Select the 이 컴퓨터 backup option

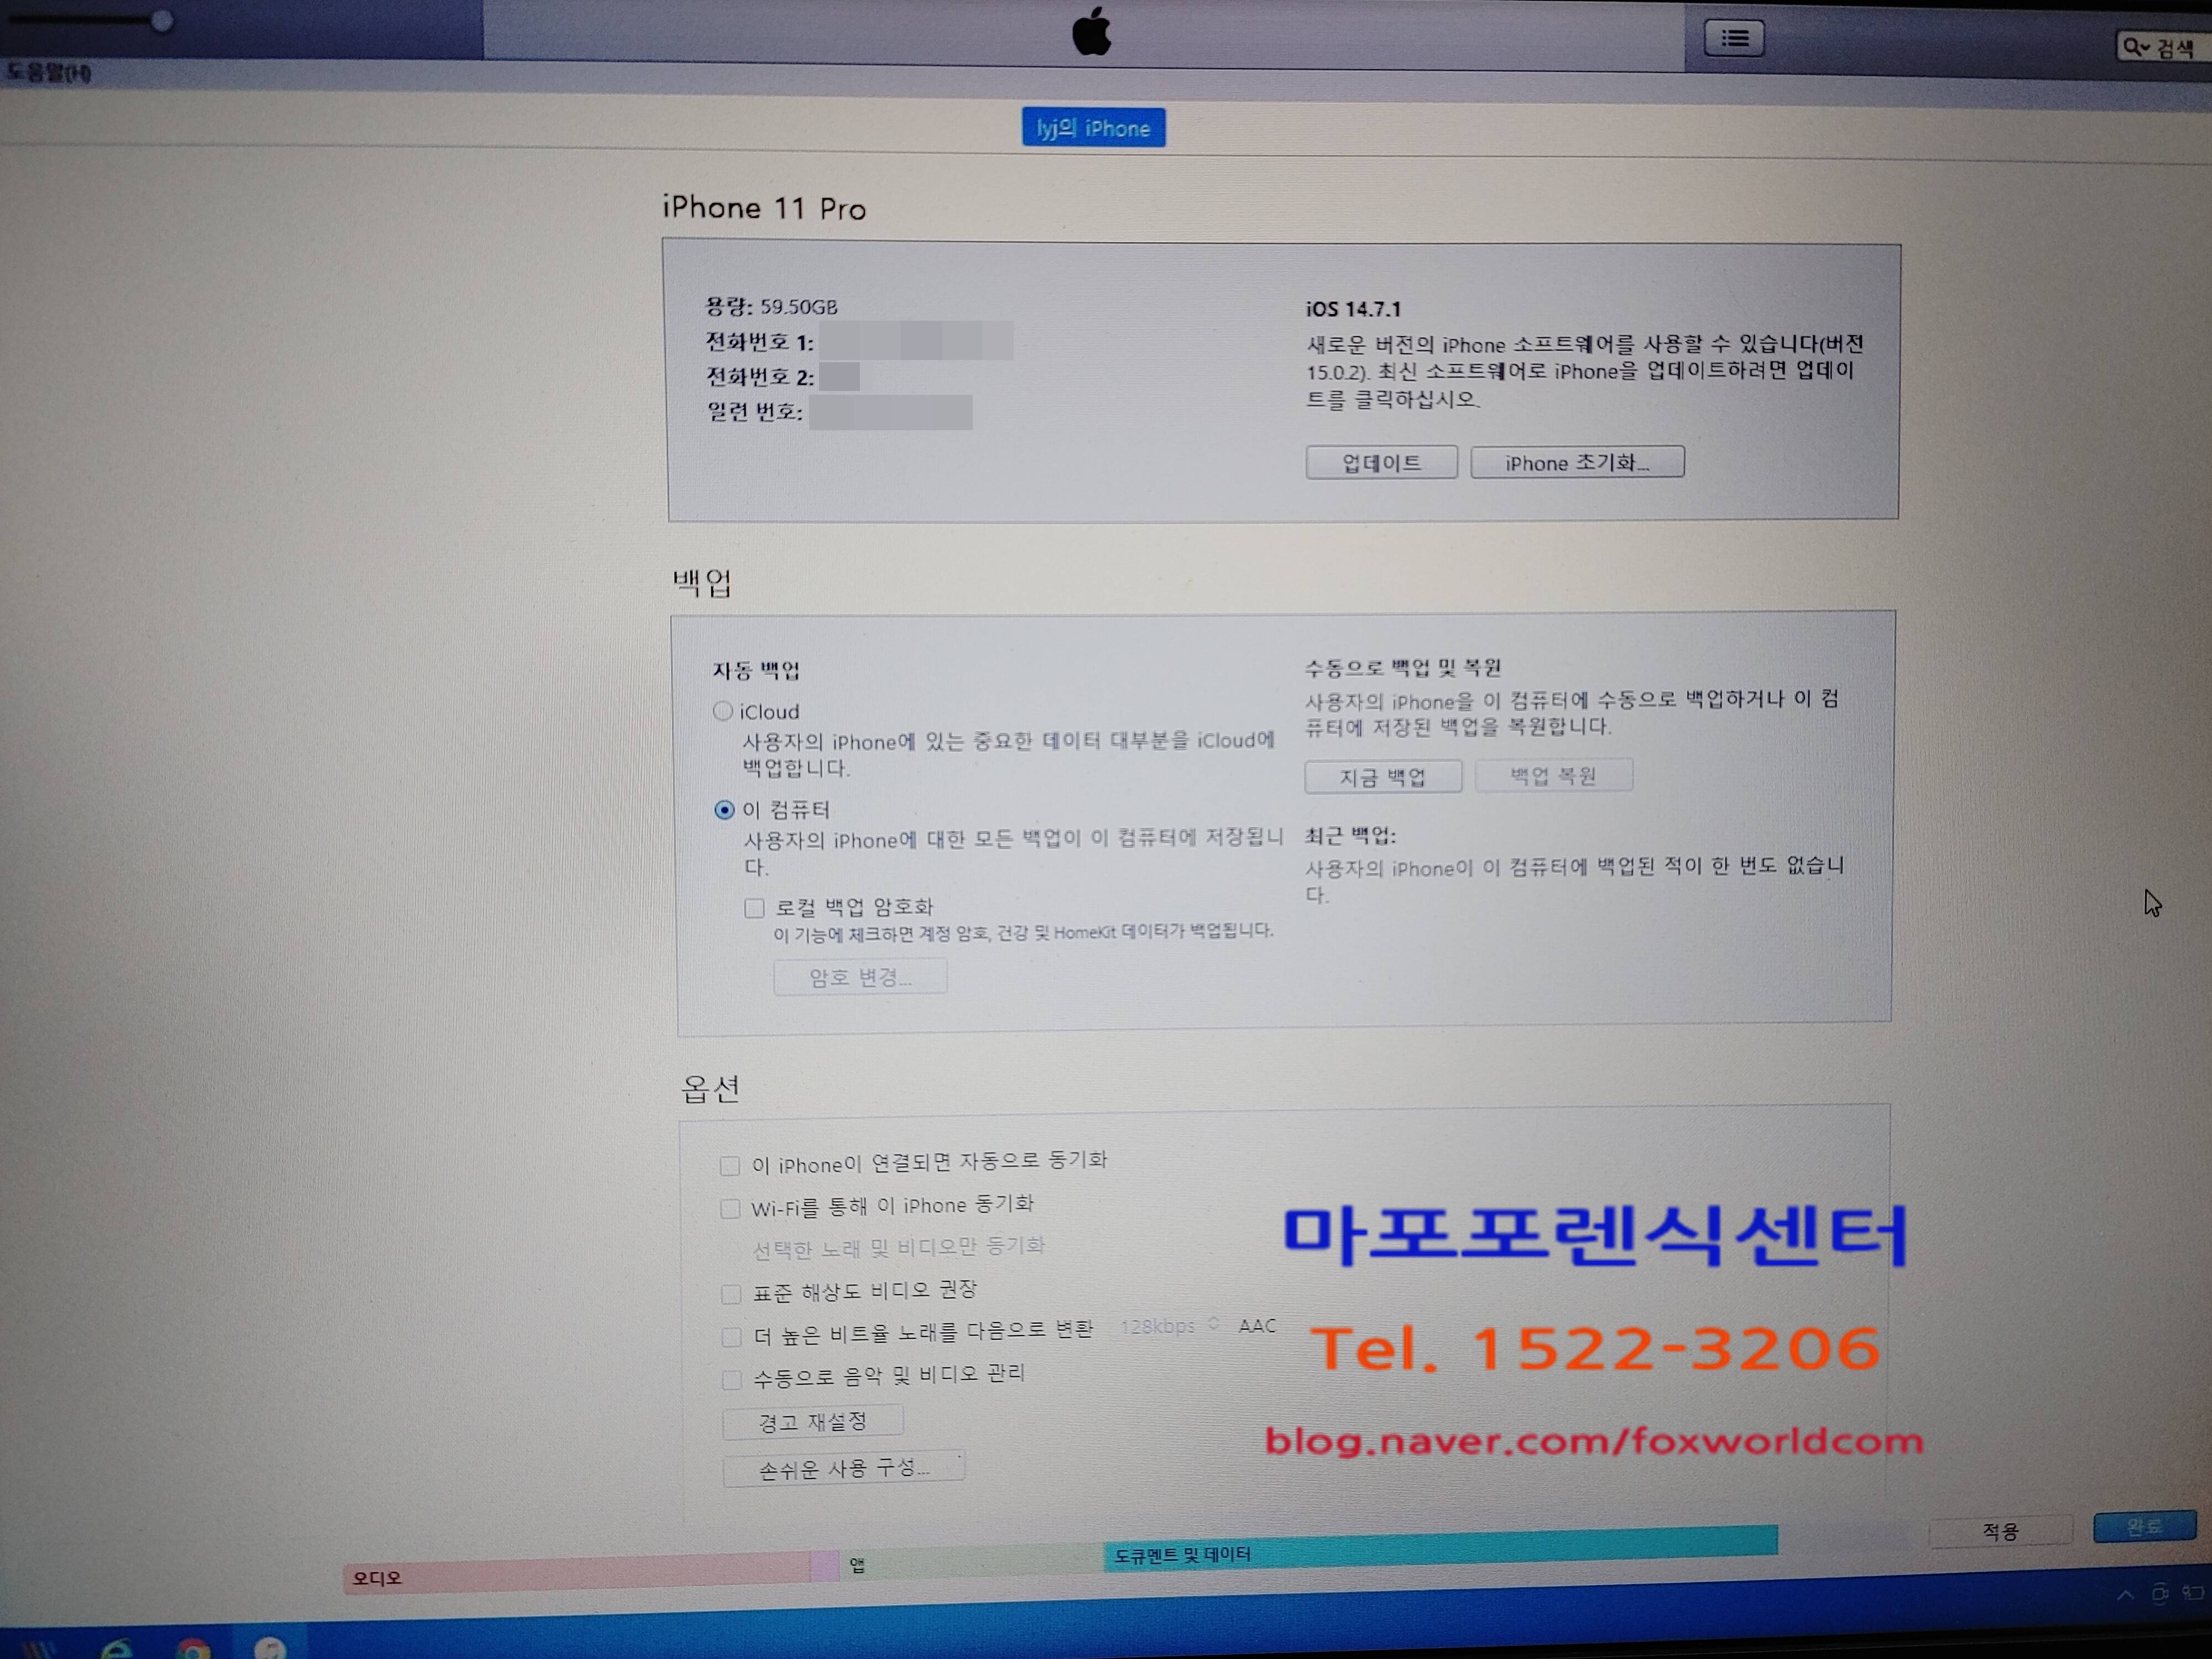(x=724, y=810)
